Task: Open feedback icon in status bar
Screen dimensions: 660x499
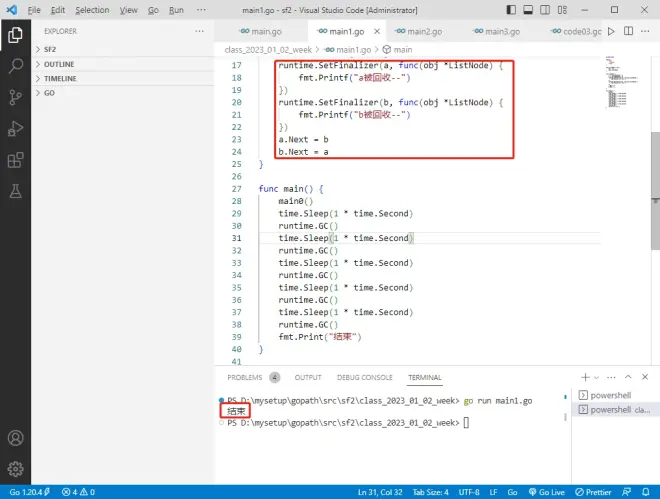Action: point(626,492)
